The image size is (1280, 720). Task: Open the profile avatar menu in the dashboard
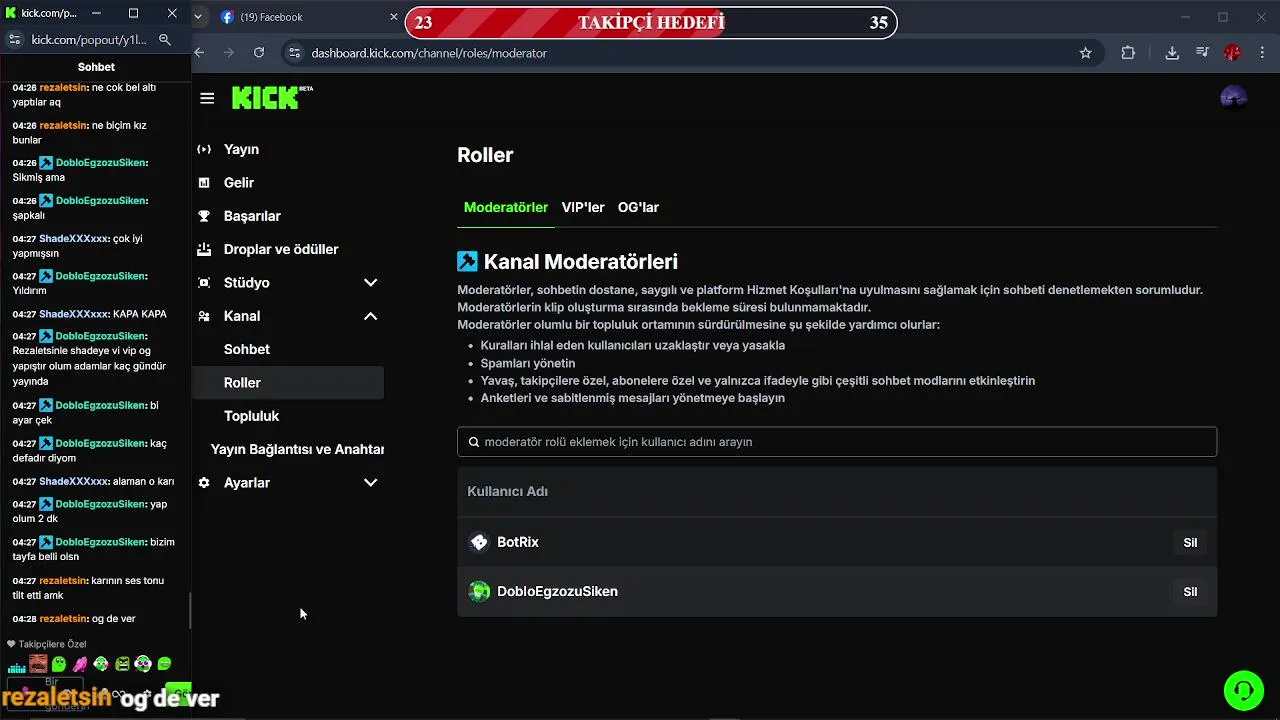tap(1234, 97)
